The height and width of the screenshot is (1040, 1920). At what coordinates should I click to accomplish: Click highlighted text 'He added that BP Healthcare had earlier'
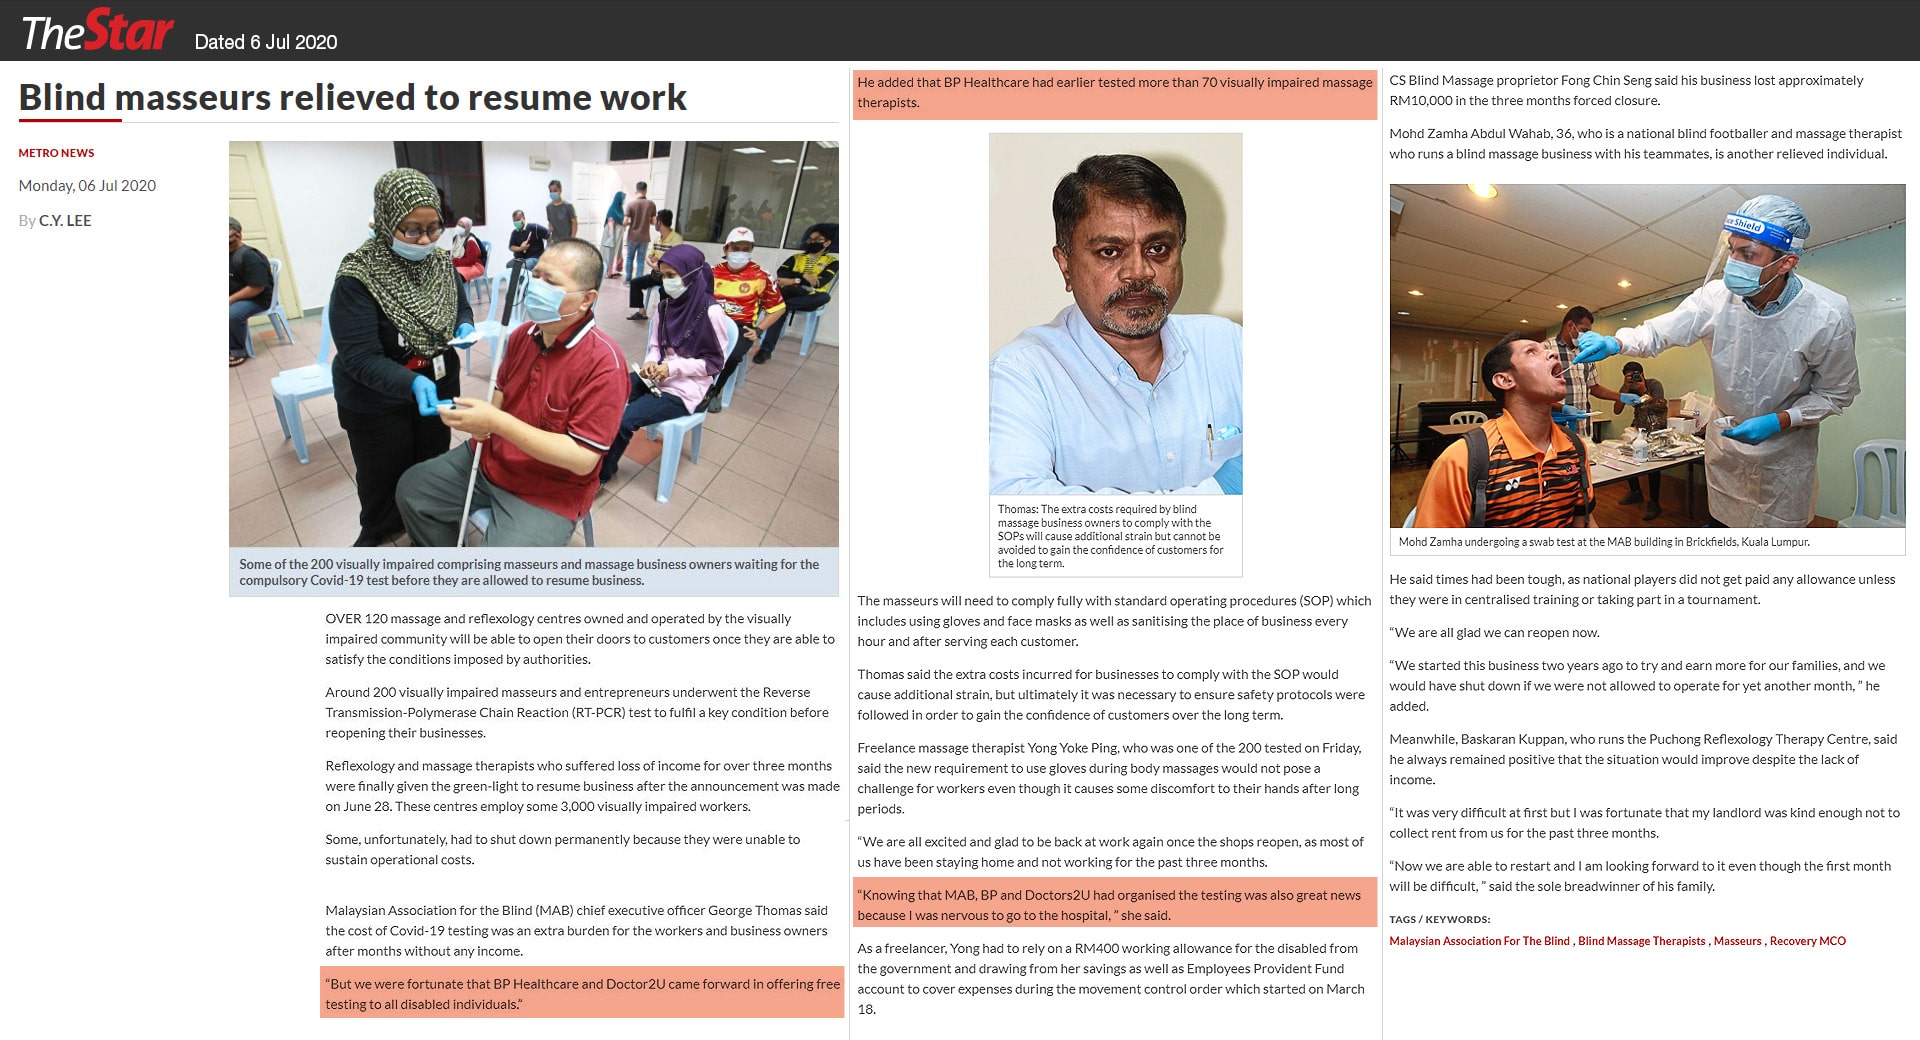click(x=1115, y=93)
